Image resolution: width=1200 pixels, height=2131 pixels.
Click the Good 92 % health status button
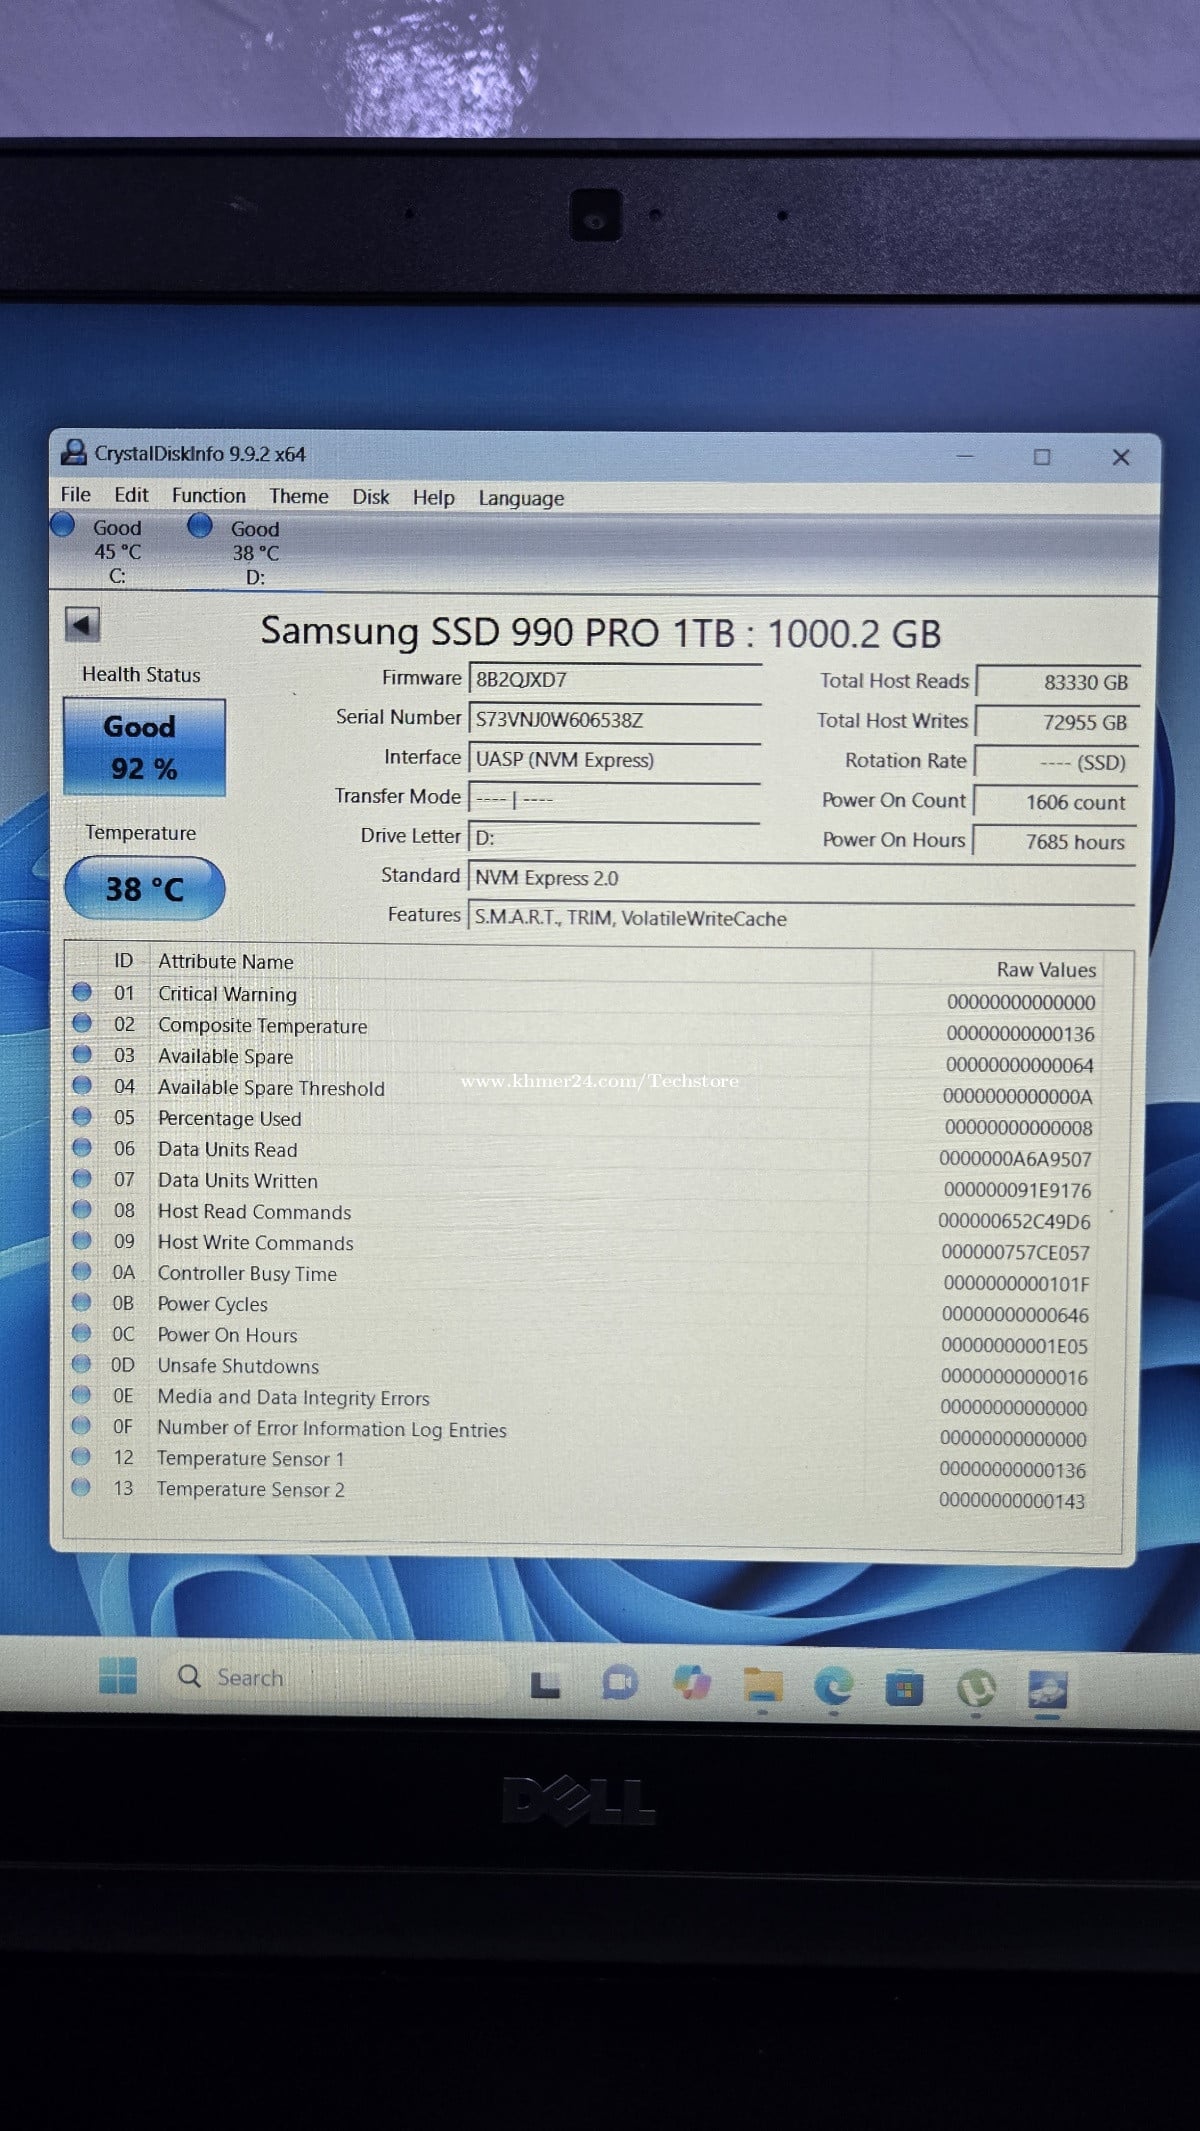144,747
